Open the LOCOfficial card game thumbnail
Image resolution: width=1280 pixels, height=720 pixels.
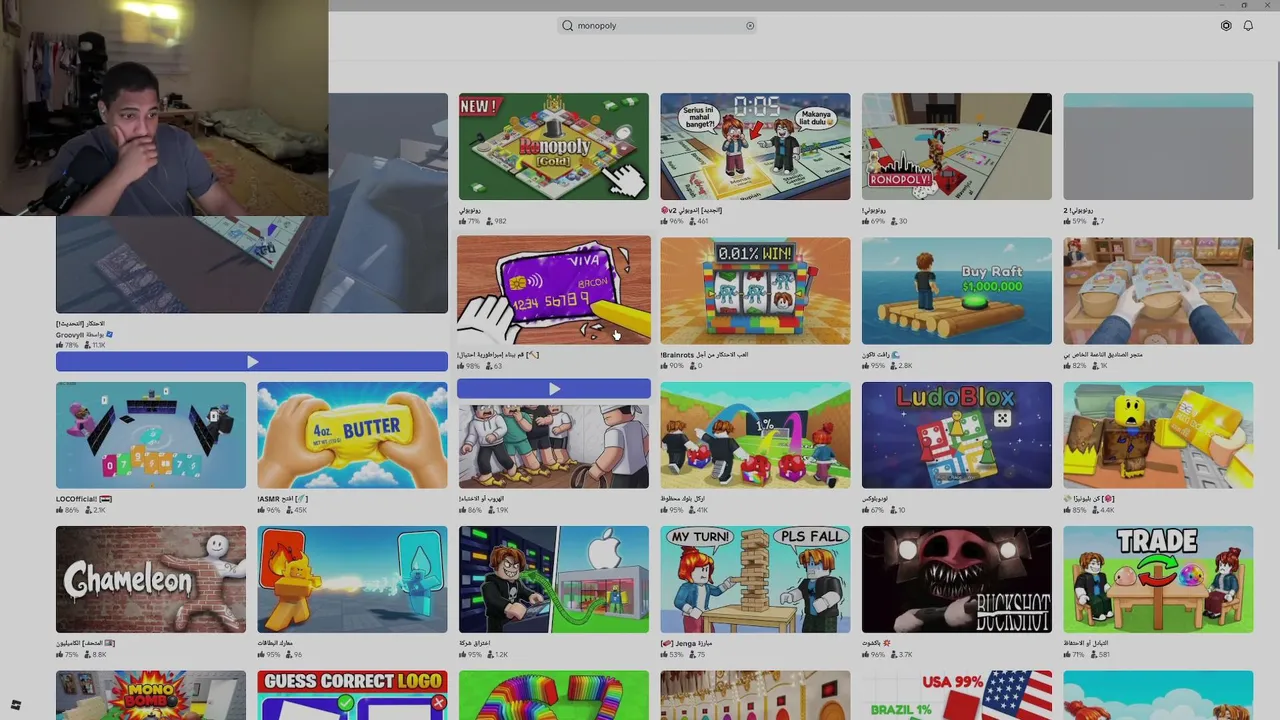coord(151,435)
